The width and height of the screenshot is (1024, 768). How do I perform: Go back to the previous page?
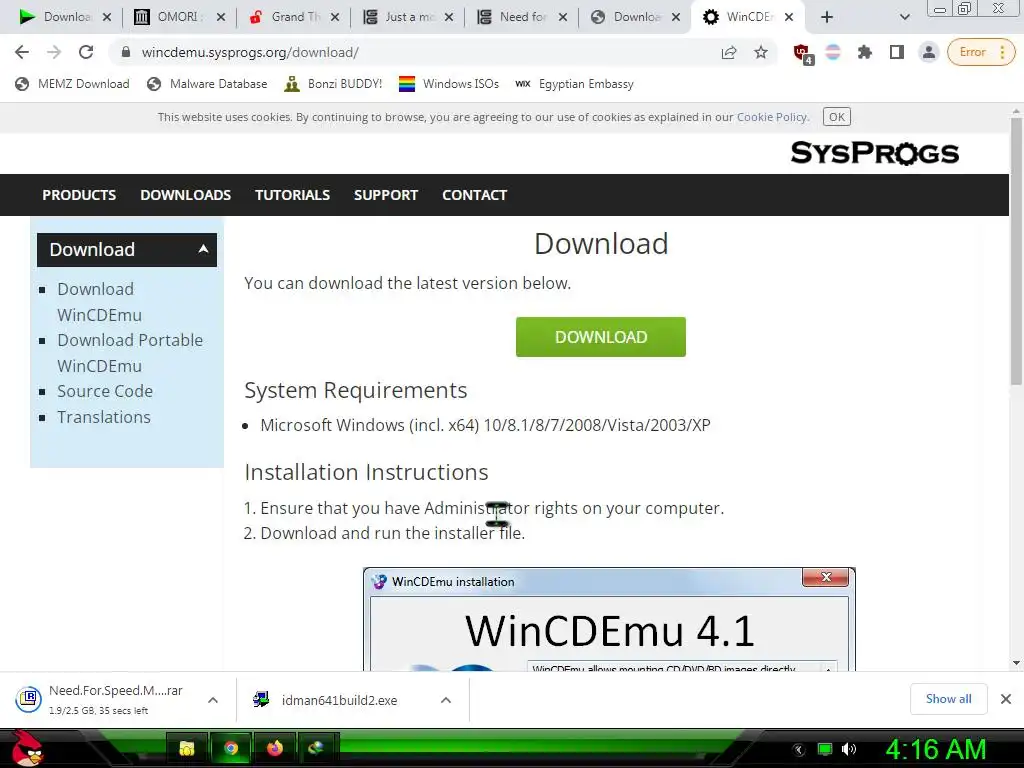point(22,52)
